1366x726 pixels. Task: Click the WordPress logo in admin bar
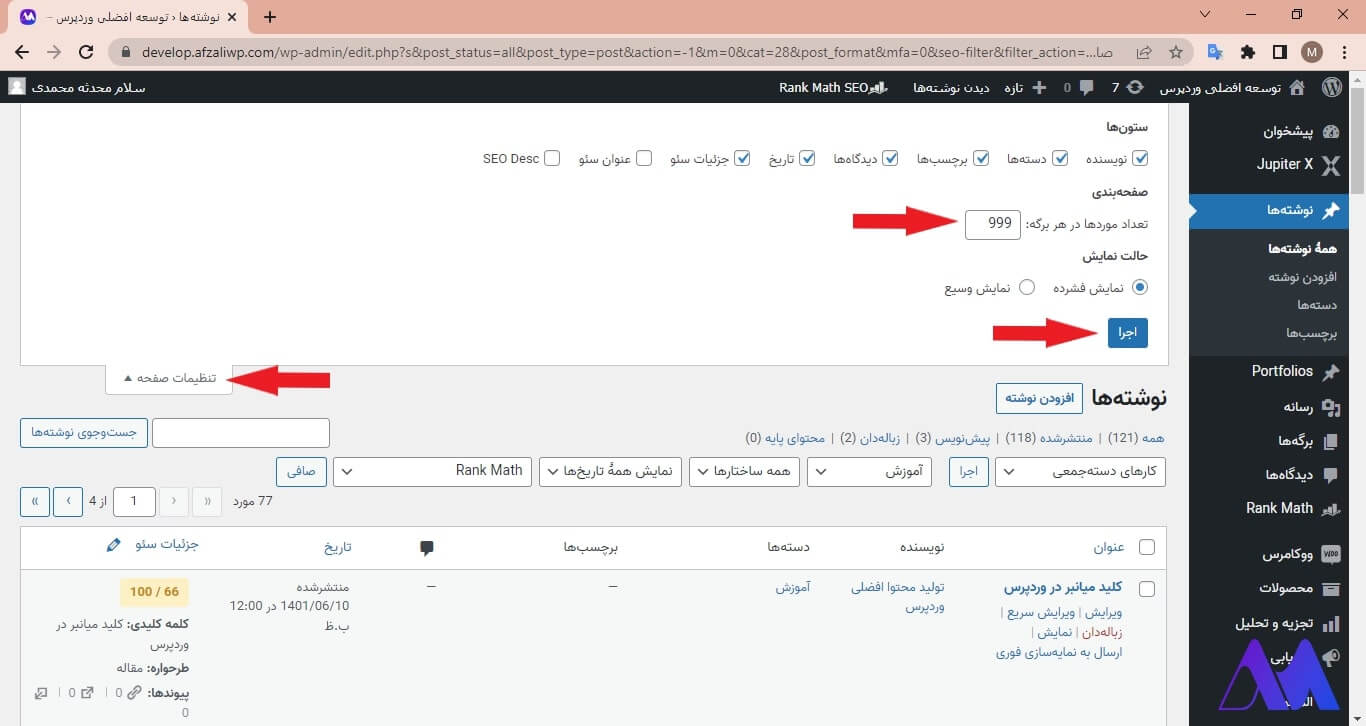(x=1331, y=88)
